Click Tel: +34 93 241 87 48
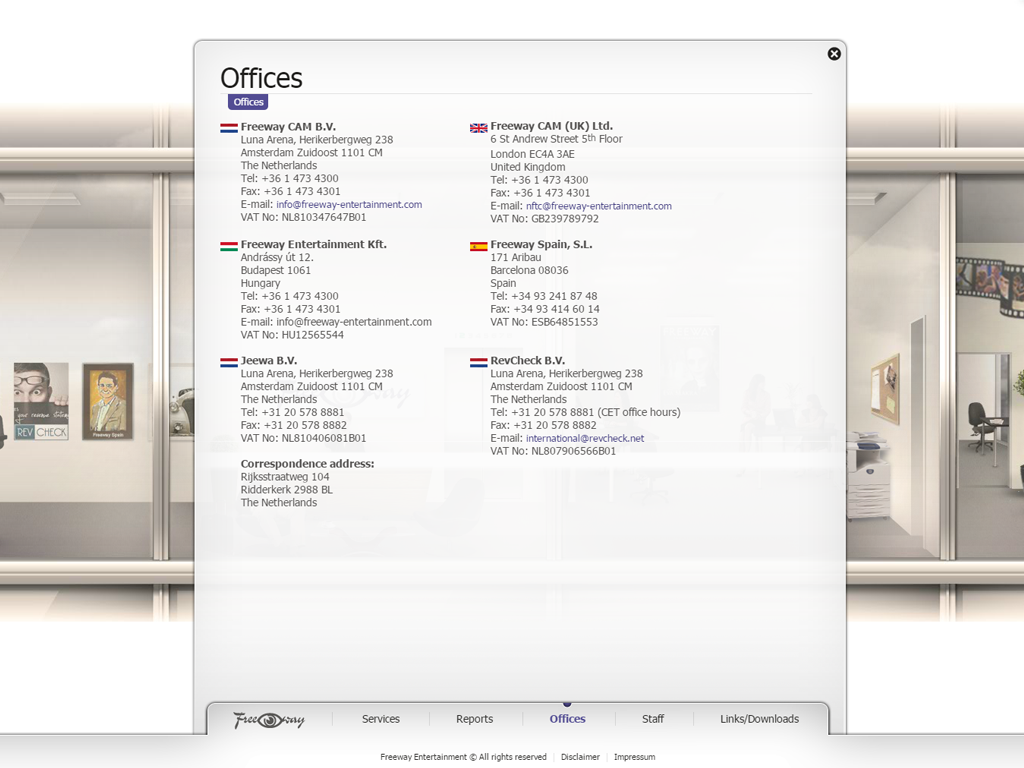The width and height of the screenshot is (1024, 768). click(x=544, y=296)
